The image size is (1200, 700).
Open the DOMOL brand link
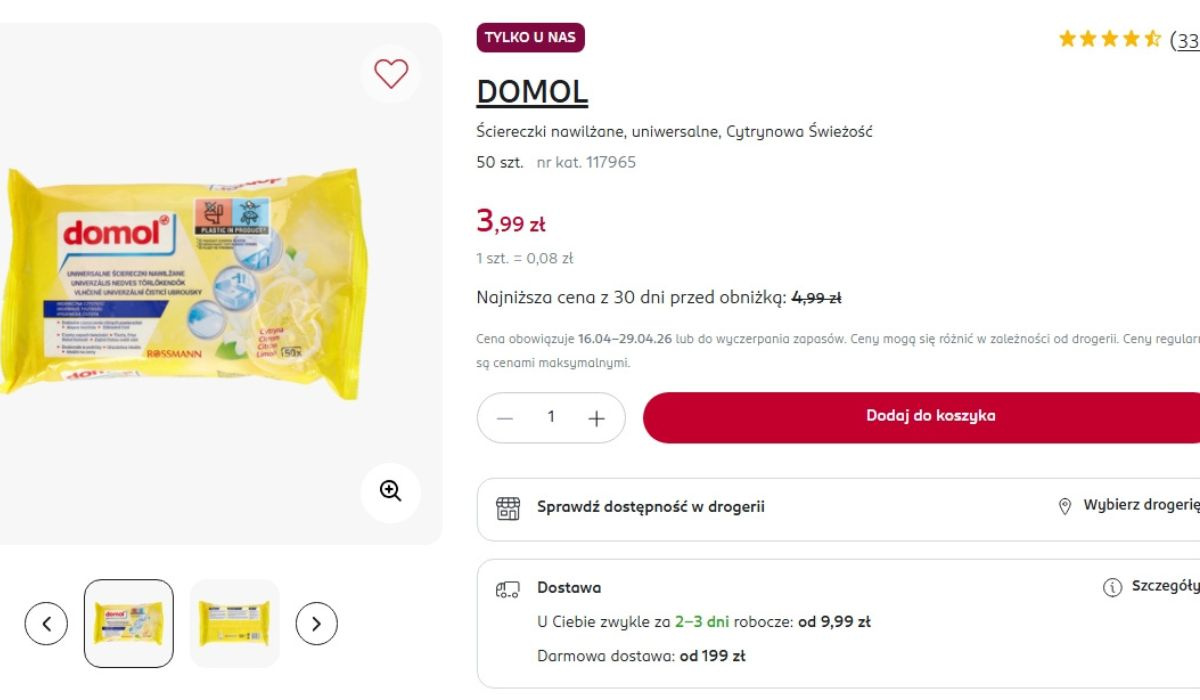(532, 92)
